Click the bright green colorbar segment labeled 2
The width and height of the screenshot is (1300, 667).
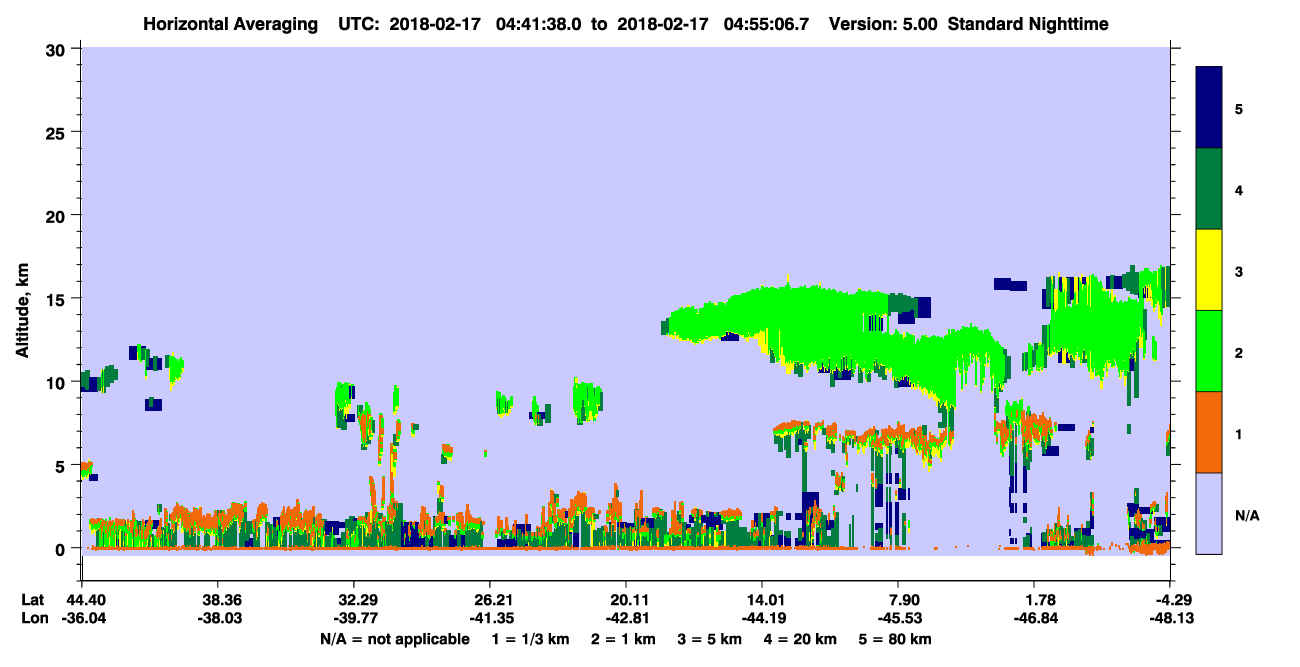(x=1209, y=351)
